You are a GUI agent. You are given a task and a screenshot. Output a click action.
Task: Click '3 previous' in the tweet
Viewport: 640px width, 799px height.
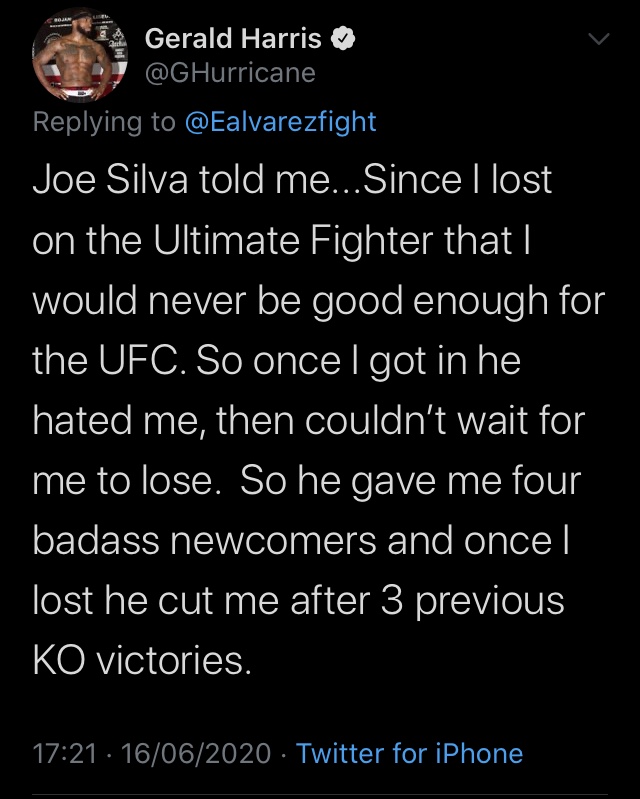click(x=472, y=602)
